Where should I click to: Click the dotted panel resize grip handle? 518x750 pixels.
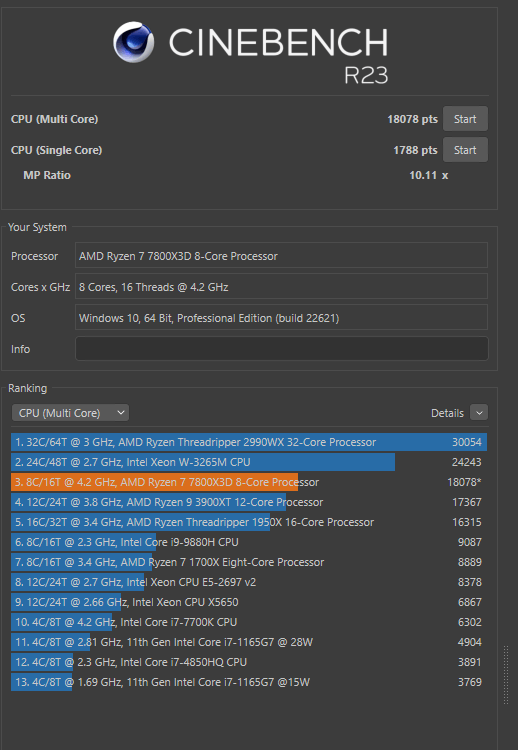506,675
